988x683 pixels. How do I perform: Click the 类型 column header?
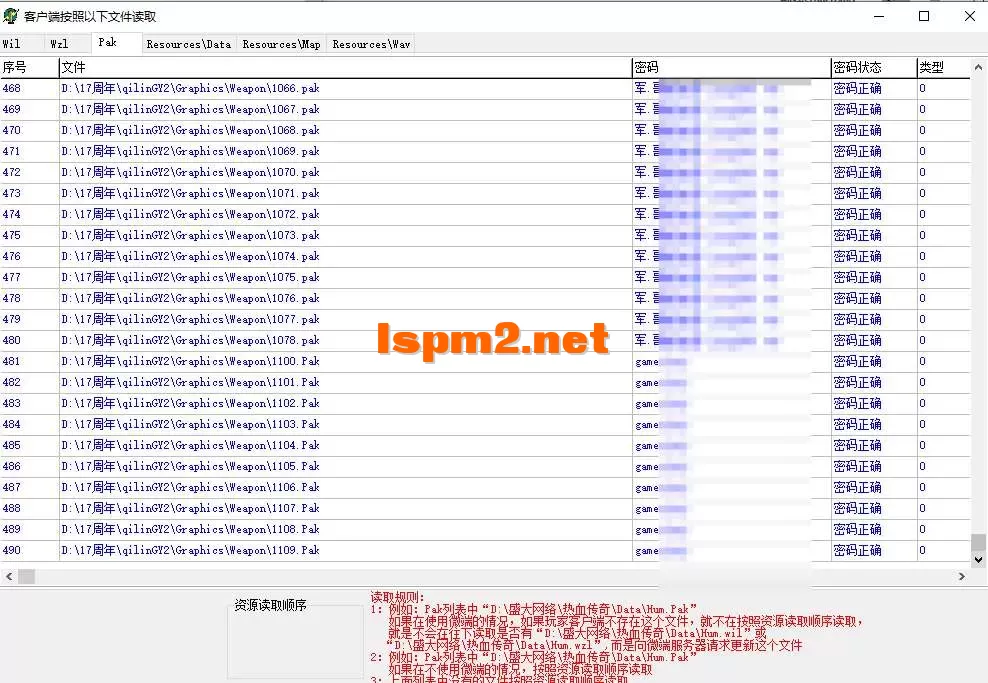(943, 67)
